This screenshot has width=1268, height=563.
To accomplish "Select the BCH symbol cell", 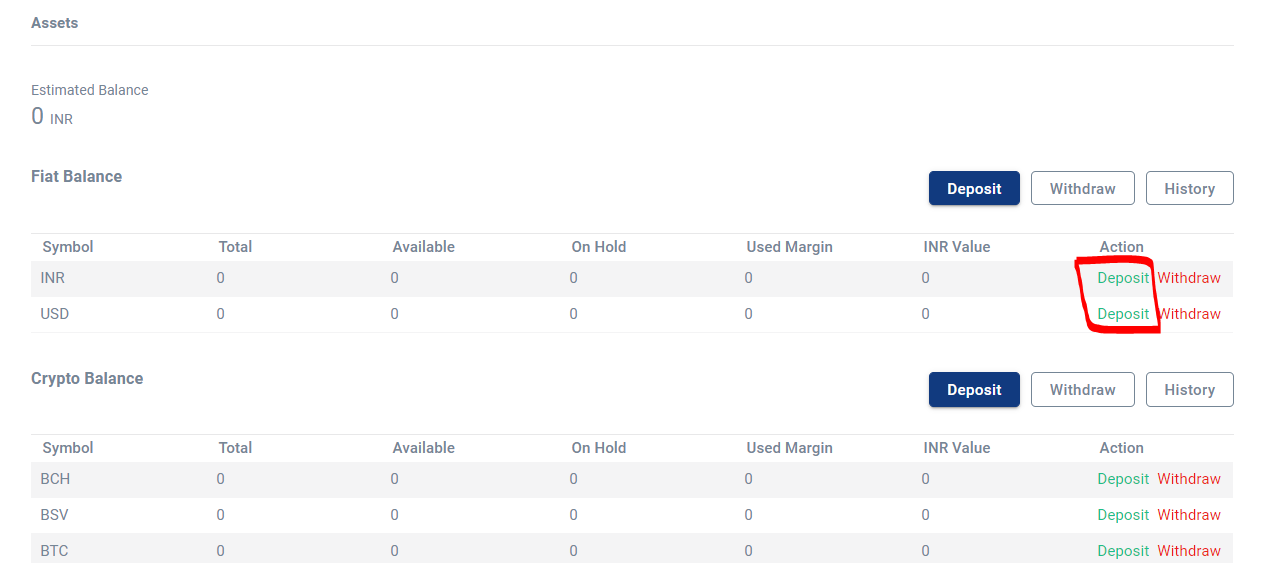I will coord(56,479).
